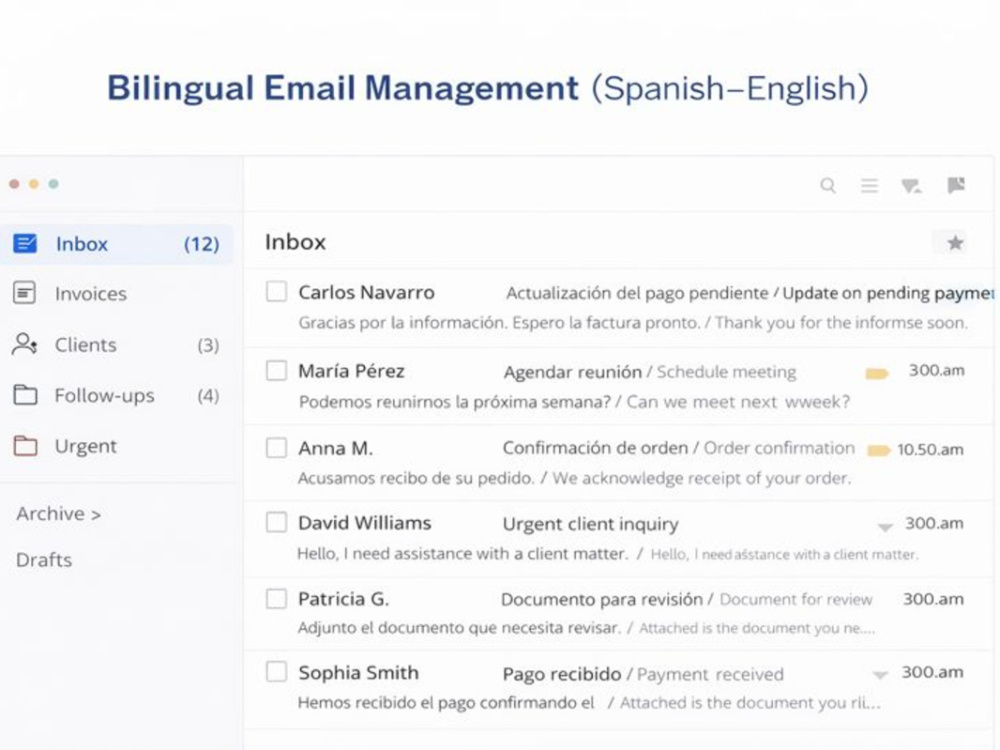This screenshot has height=750, width=1000.
Task: Open dropdown arrow on Sophia Smith email
Action: tap(880, 675)
